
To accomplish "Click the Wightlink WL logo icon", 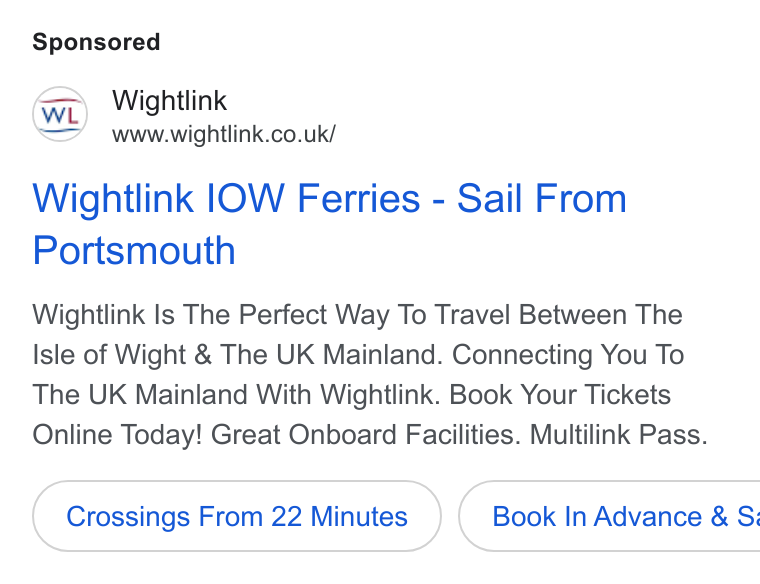I will [60, 114].
